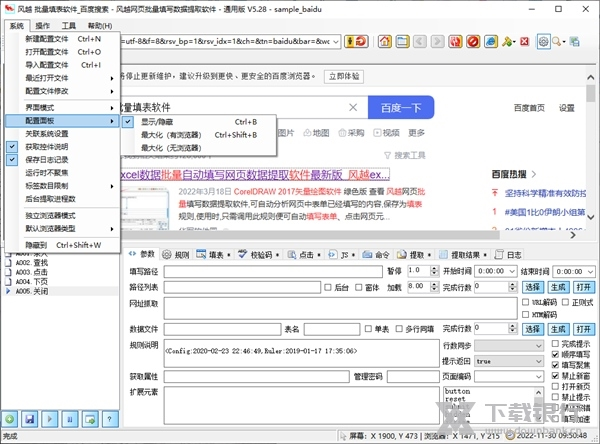Open the 操作 menu
The image size is (600, 444).
pos(42,26)
